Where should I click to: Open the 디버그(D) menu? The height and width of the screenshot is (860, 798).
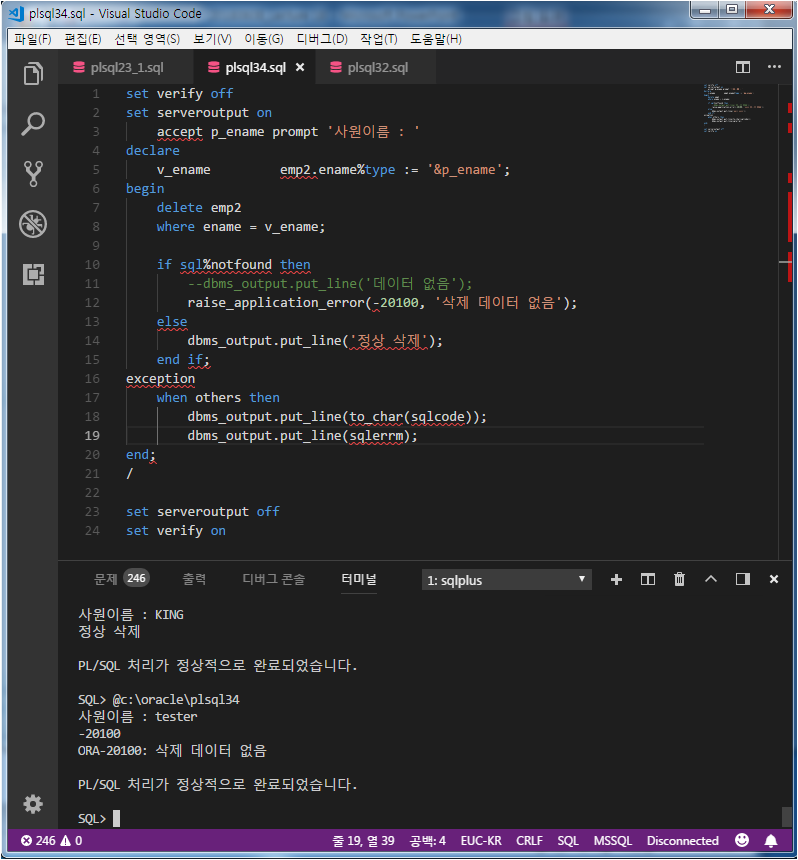(x=322, y=39)
